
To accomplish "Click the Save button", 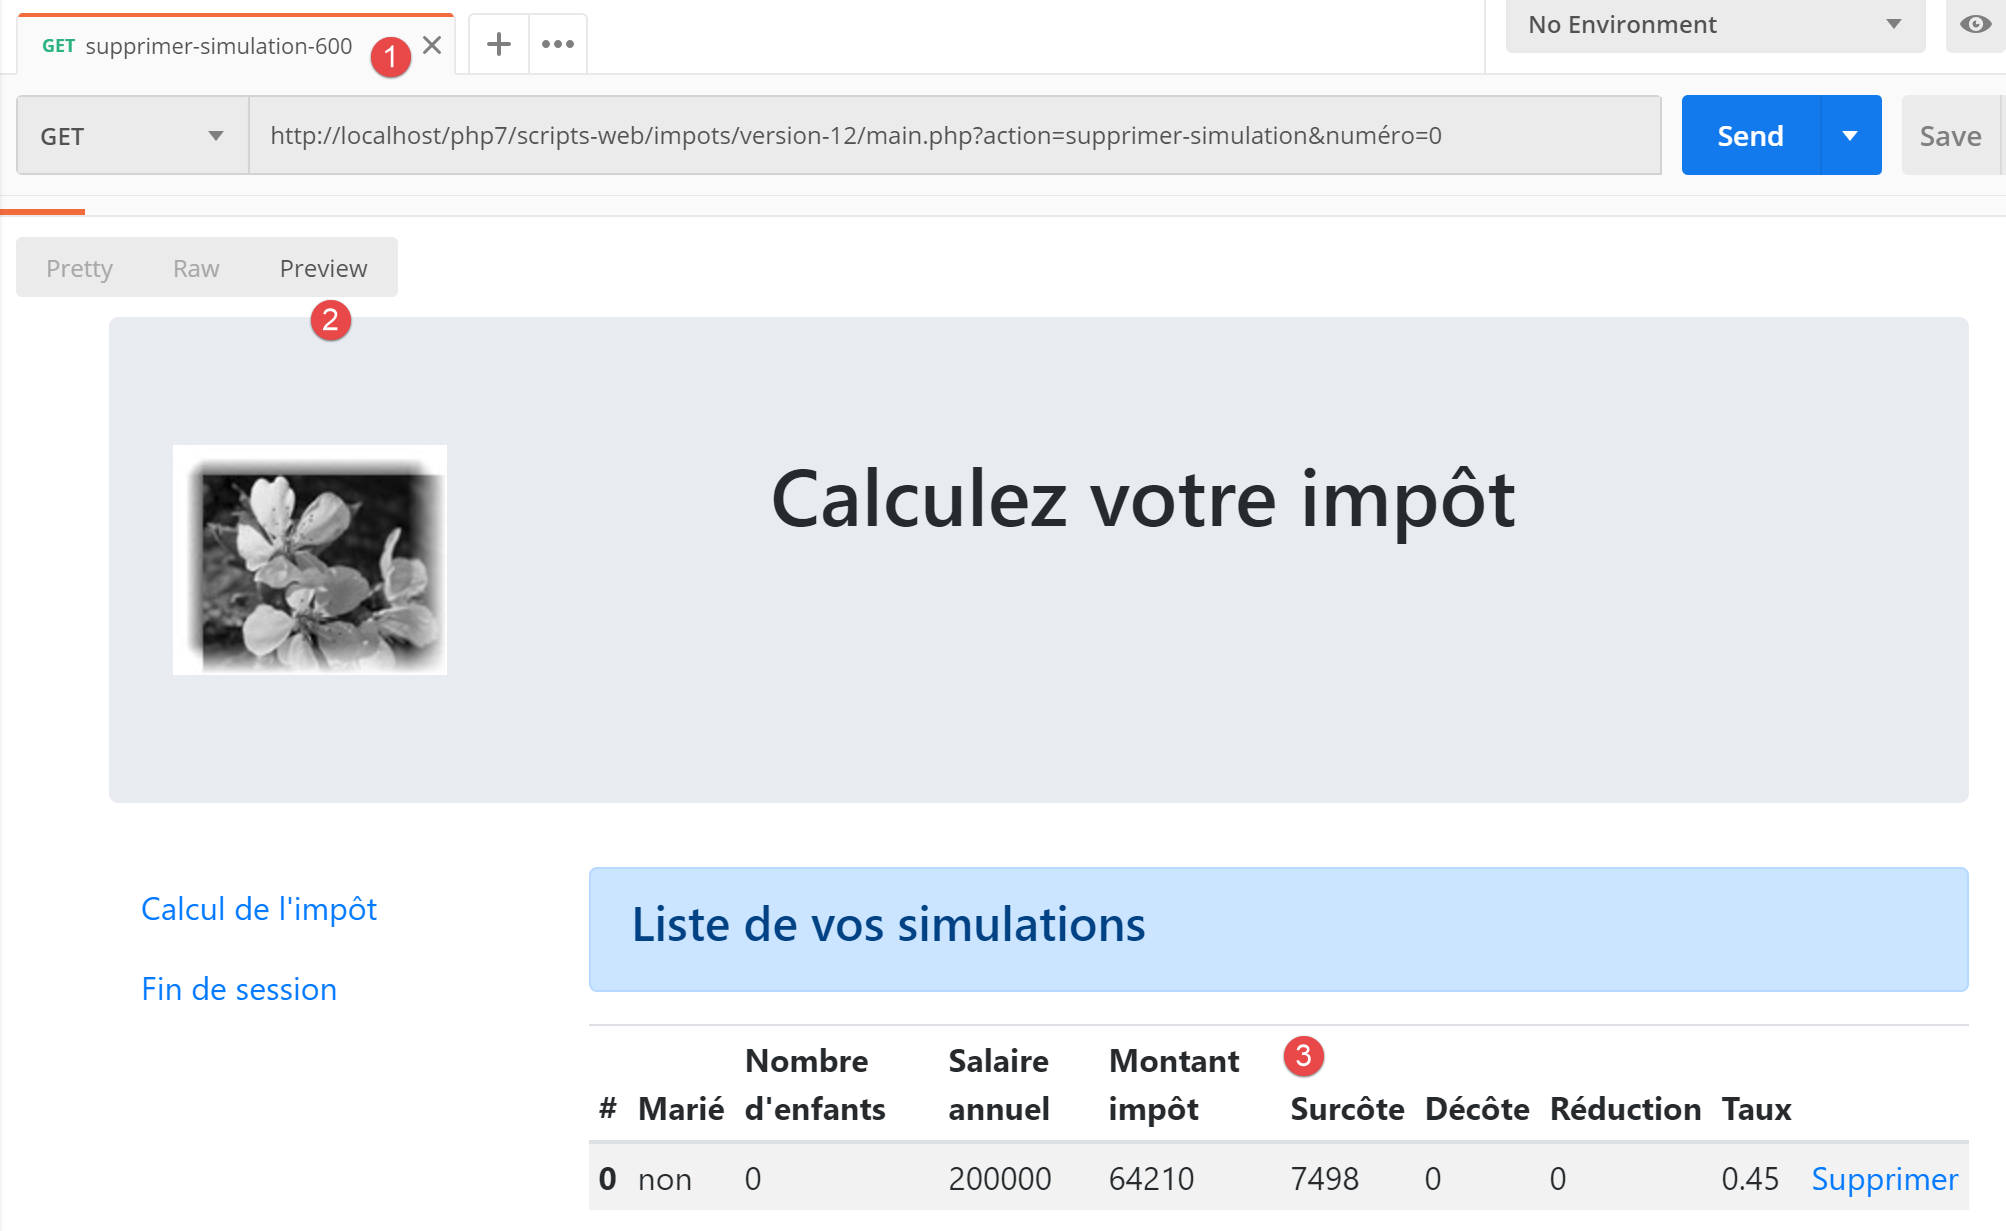I will [x=1950, y=136].
